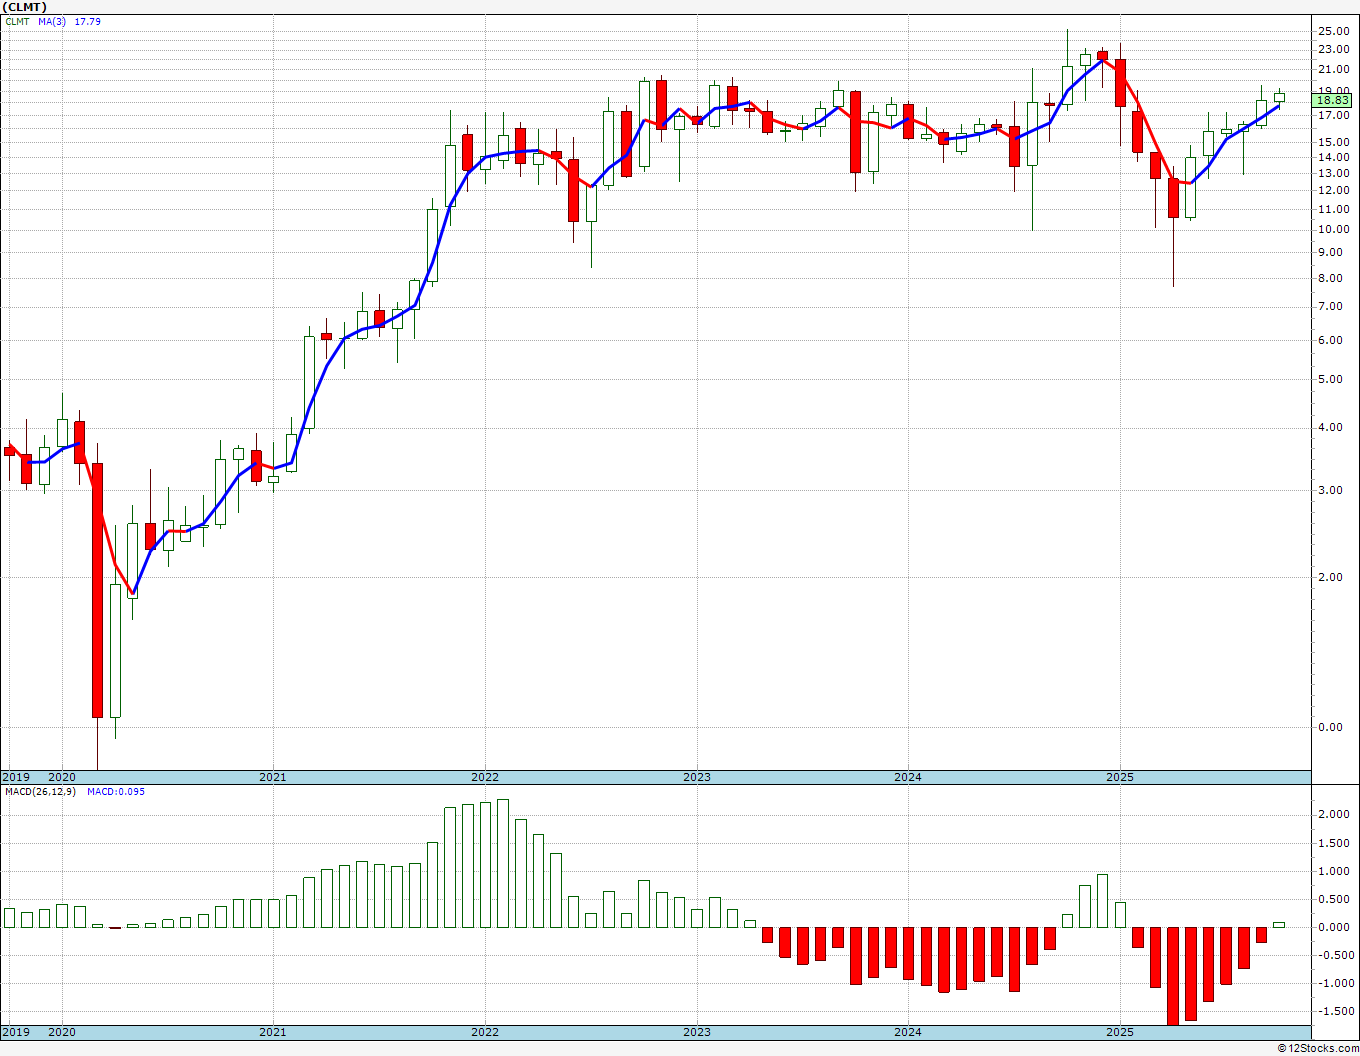
Task: Click the 1.000 MACD axis label
Action: pos(1334,871)
